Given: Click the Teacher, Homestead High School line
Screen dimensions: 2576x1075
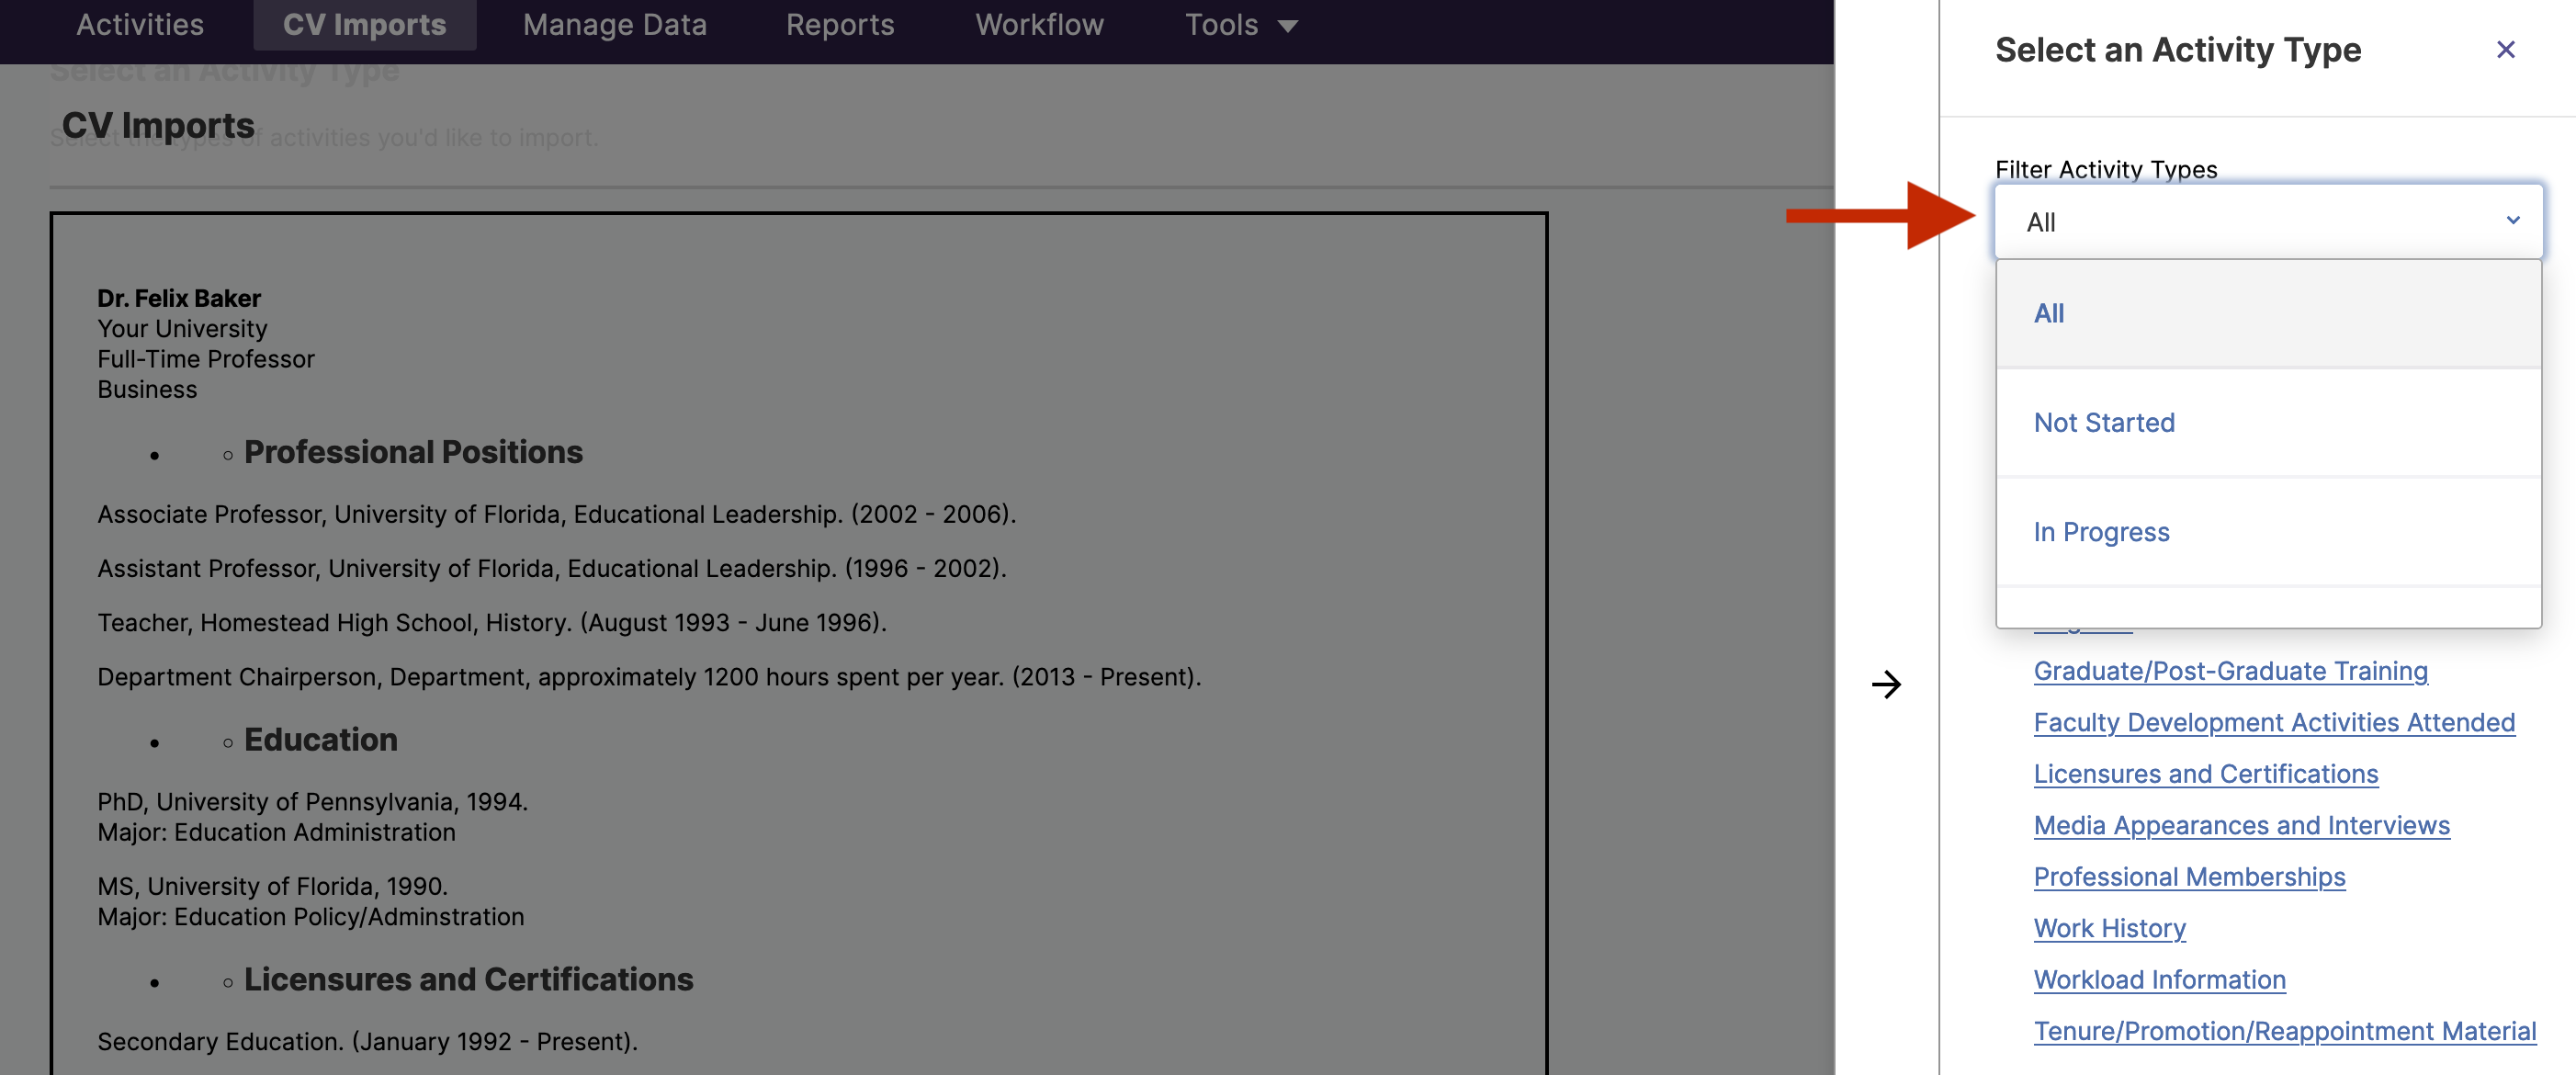Looking at the screenshot, I should [492, 622].
